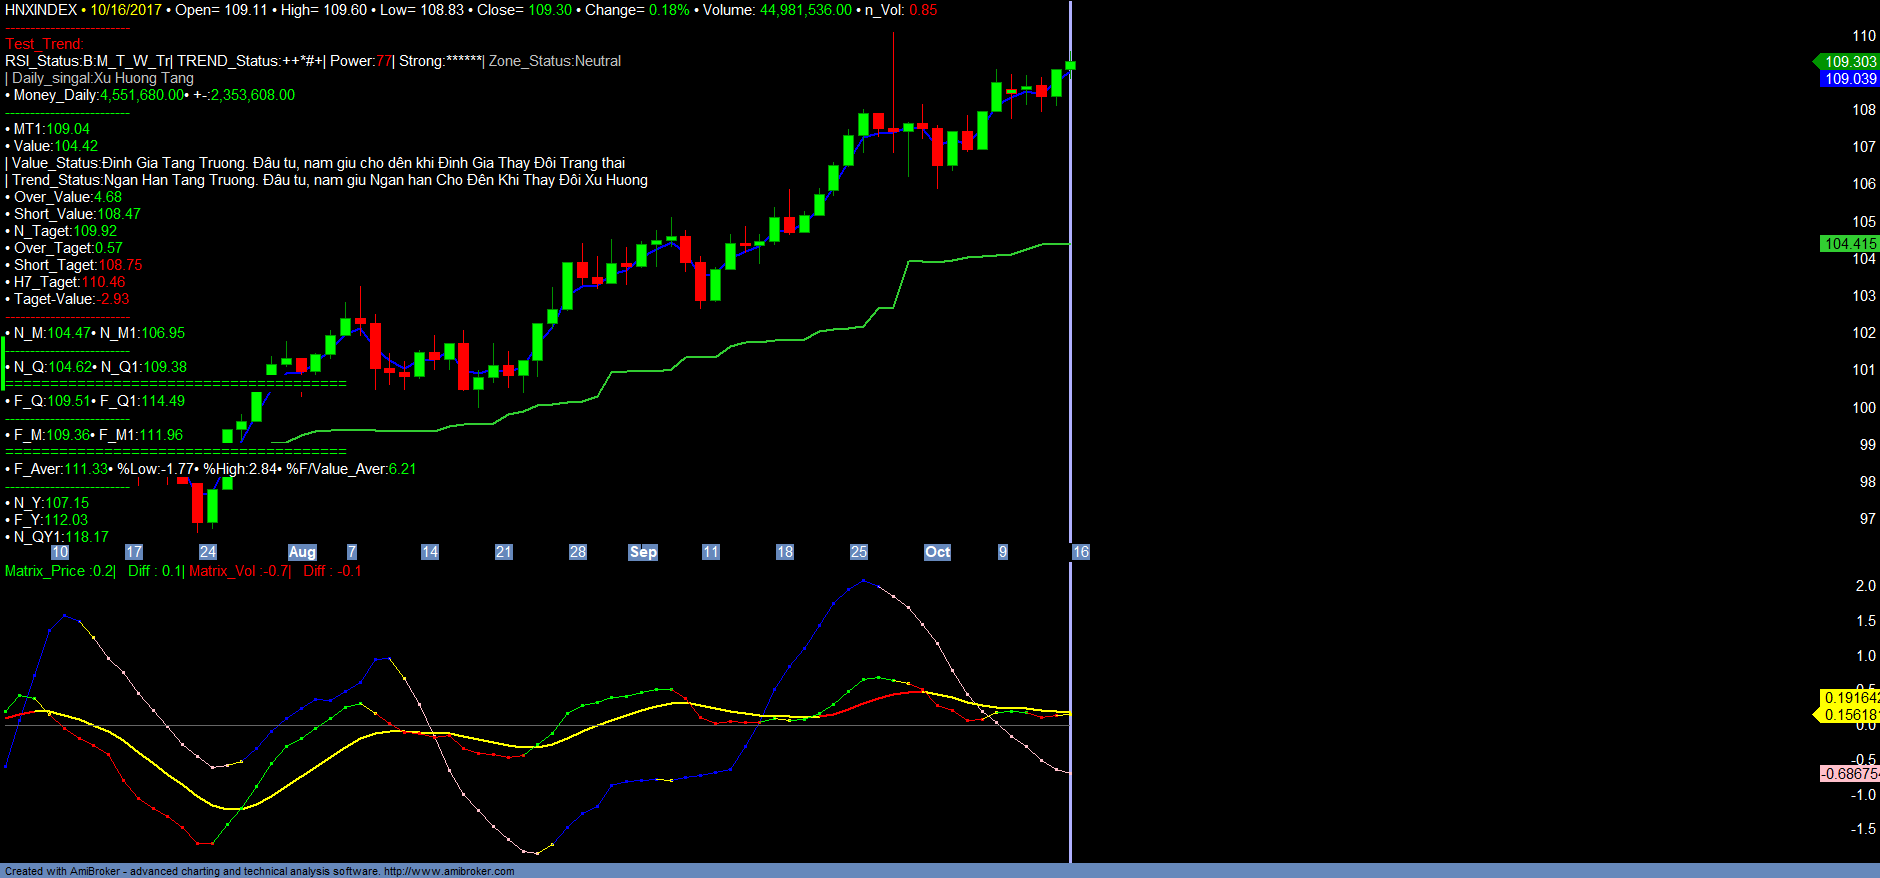Click the Volume value in header

pos(805,10)
